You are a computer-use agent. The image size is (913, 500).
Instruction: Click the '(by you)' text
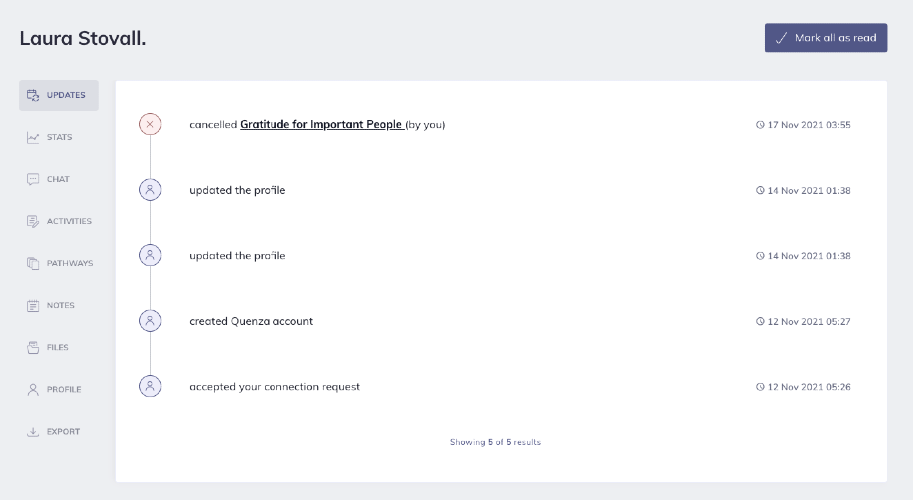pos(425,125)
